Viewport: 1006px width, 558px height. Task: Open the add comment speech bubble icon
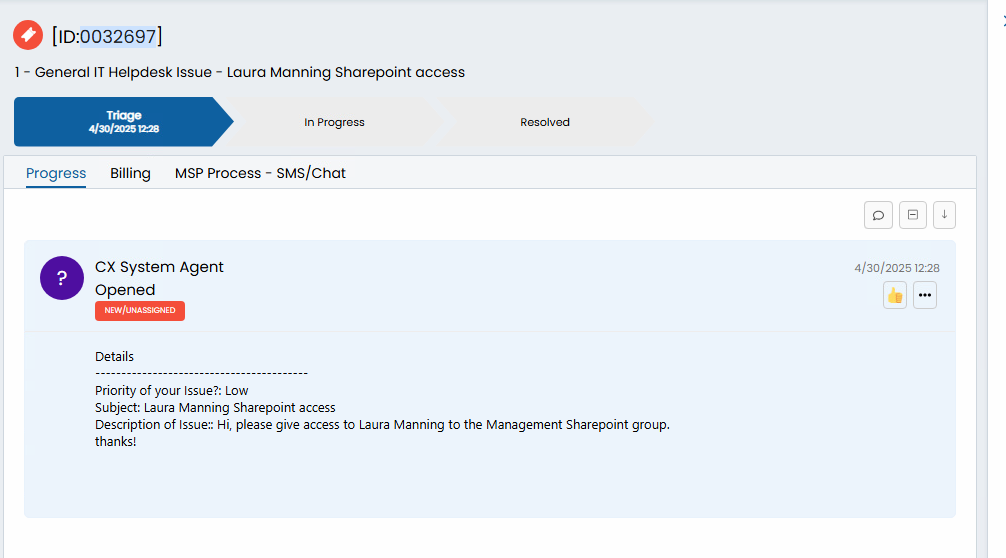[x=878, y=215]
